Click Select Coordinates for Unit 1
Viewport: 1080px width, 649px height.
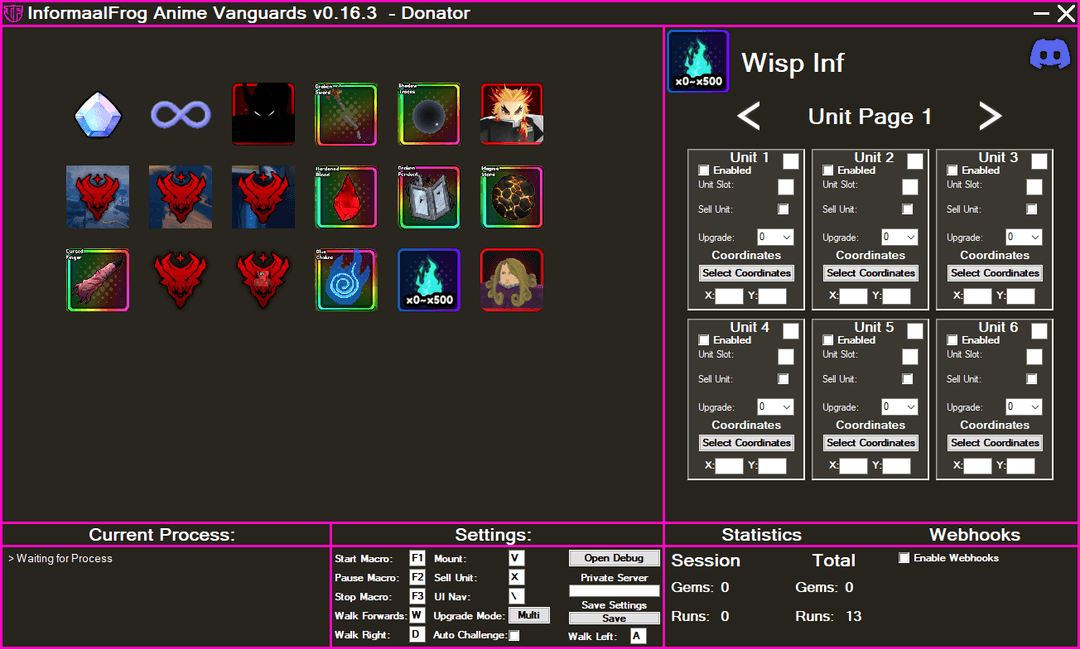747,273
